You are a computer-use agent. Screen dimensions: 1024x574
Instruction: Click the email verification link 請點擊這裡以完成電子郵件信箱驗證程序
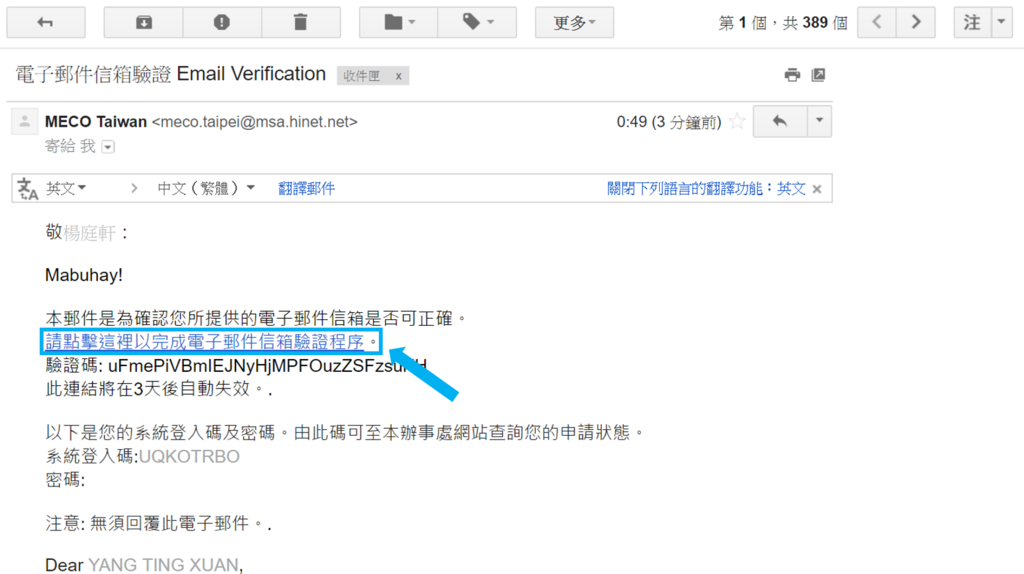tap(204, 342)
